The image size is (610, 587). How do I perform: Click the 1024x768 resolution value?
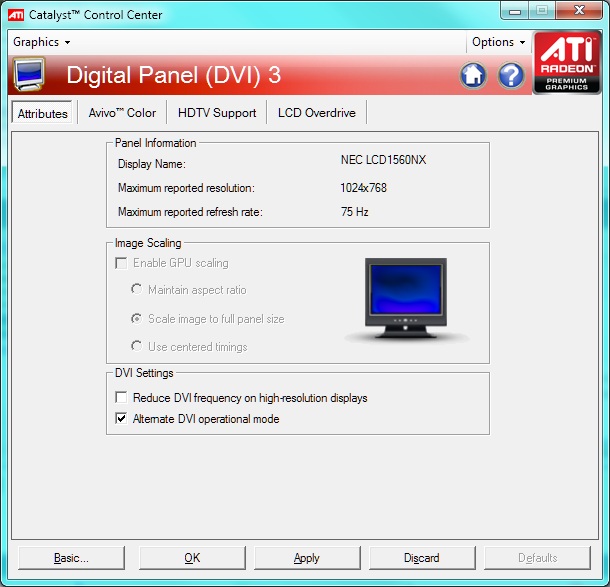(363, 188)
